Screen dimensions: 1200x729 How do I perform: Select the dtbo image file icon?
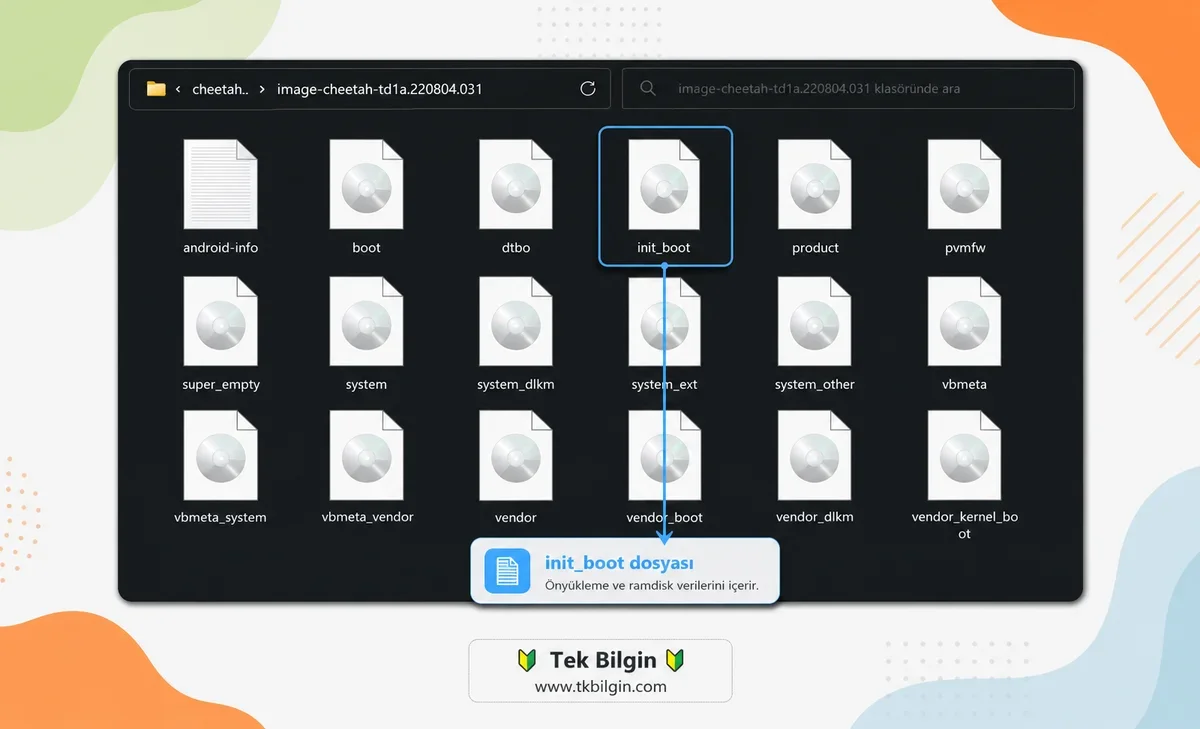tap(516, 184)
